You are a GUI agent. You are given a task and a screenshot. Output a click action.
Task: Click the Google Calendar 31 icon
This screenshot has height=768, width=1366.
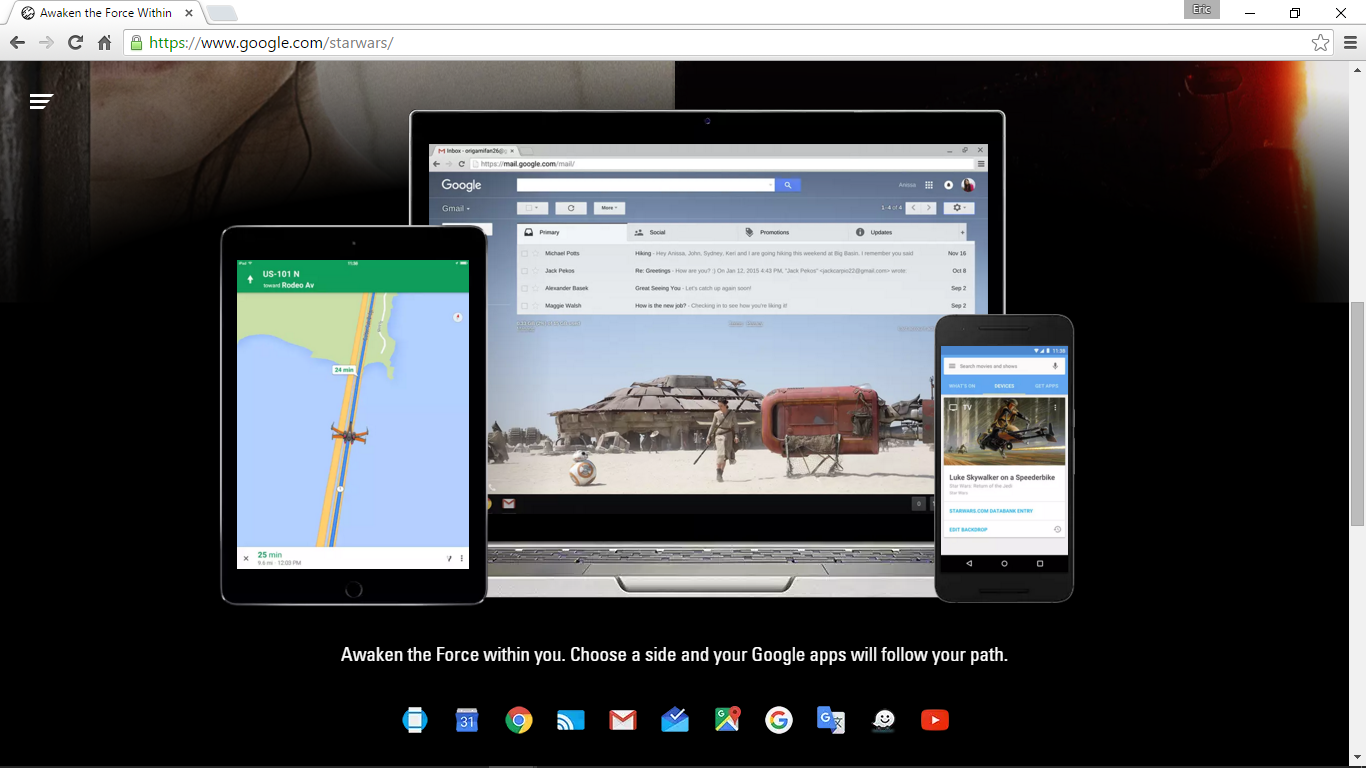(467, 720)
